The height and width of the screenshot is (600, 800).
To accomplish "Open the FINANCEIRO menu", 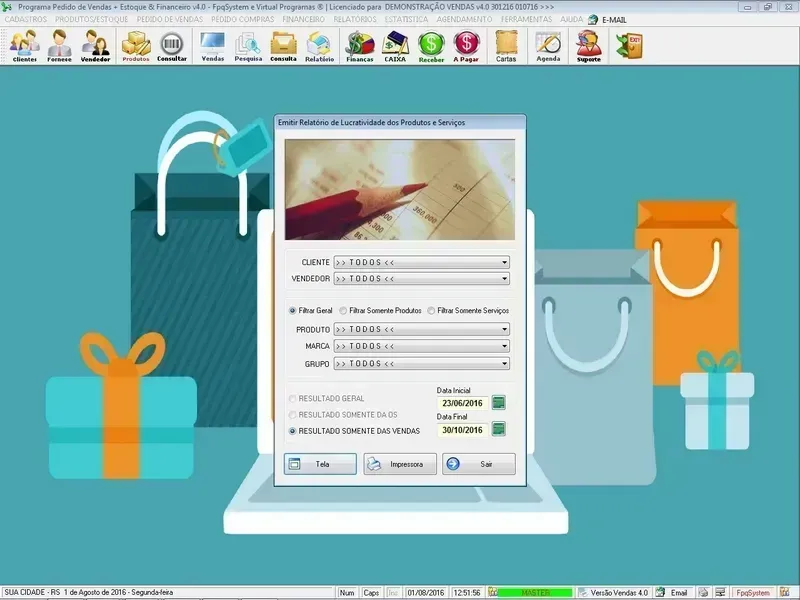I will [x=304, y=19].
